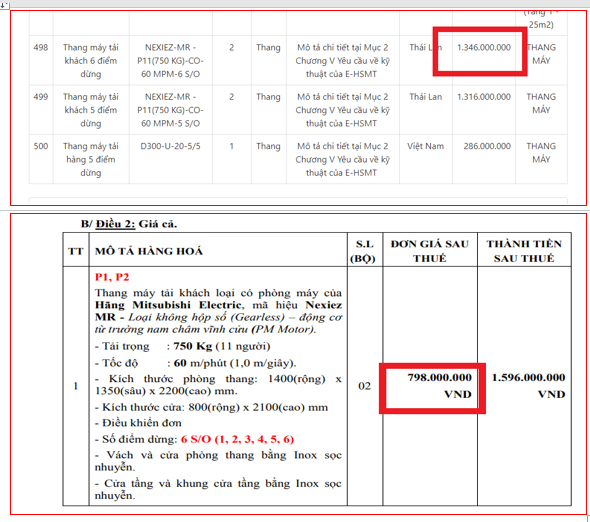Click 'Cửa tầng và khung cửa tầng' line
Screen dimensions: 590x522
click(x=218, y=489)
